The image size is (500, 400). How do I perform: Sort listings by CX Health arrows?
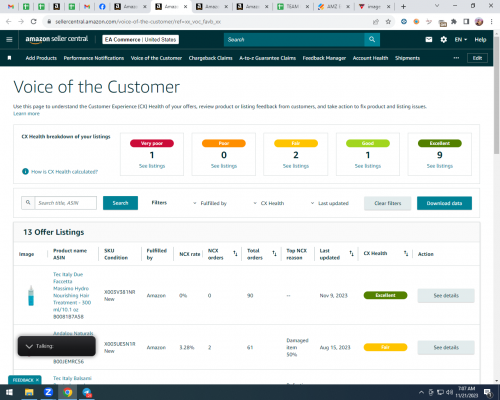[x=406, y=254]
